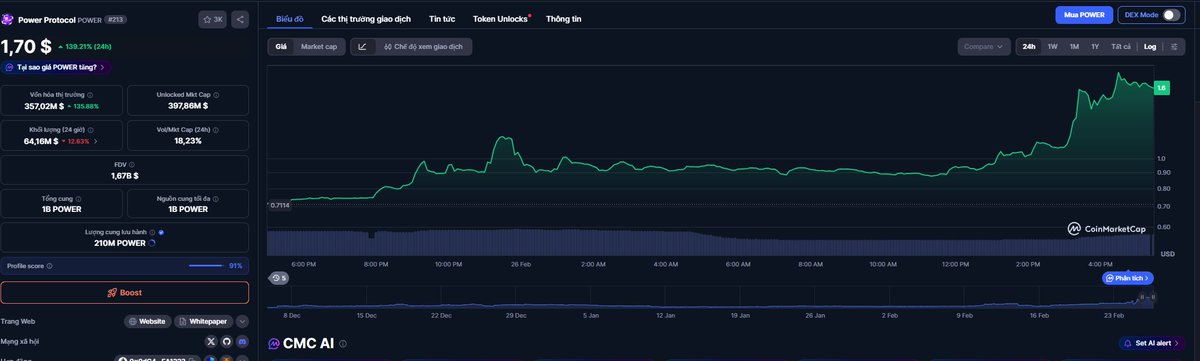The height and width of the screenshot is (361, 1200).
Task: Click the 397,86M $ unlocked market cap value
Action: (188, 106)
